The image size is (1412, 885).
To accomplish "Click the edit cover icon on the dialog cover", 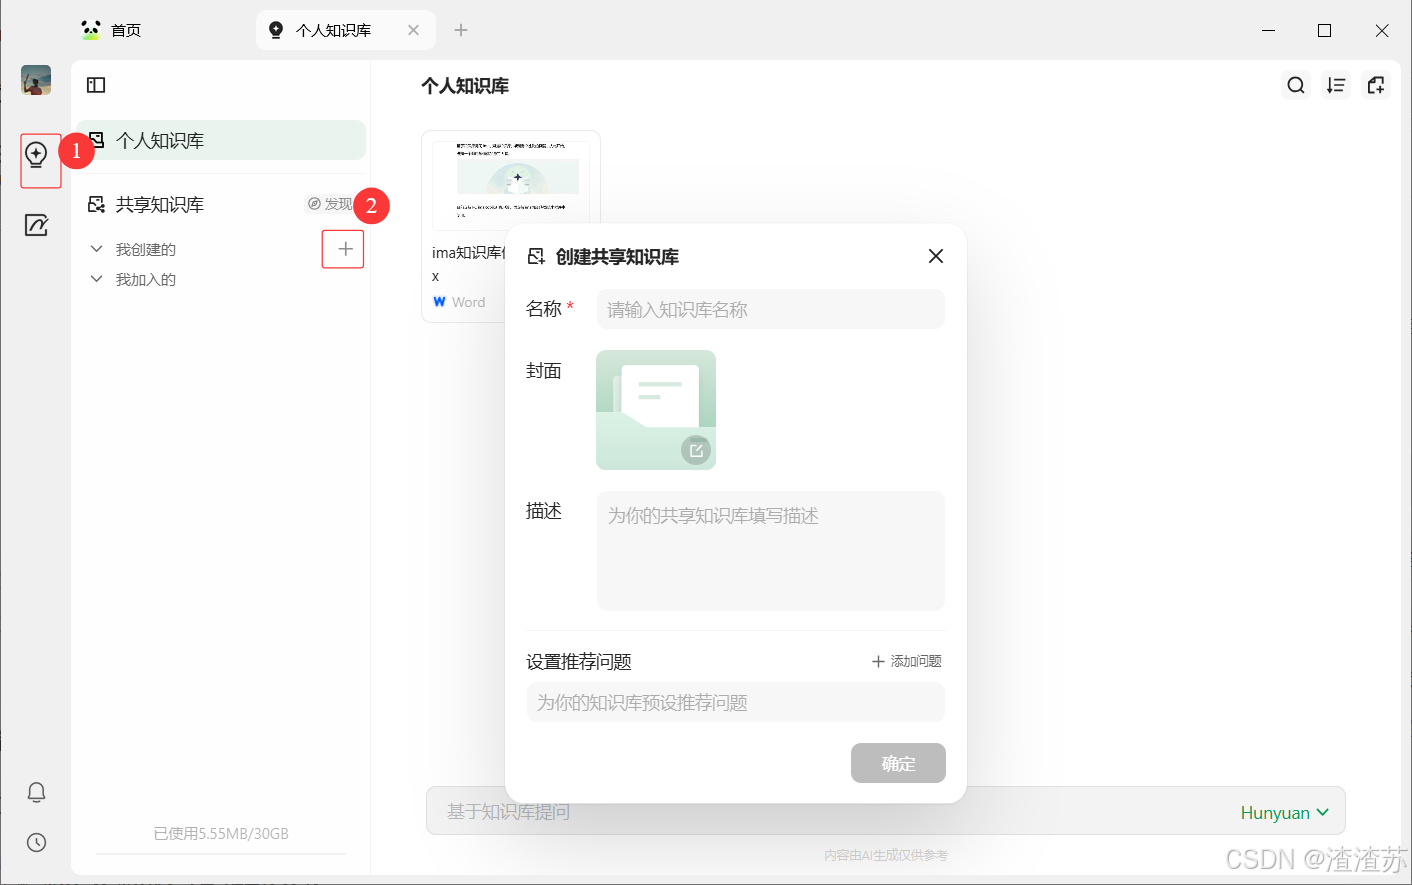I will tap(696, 449).
